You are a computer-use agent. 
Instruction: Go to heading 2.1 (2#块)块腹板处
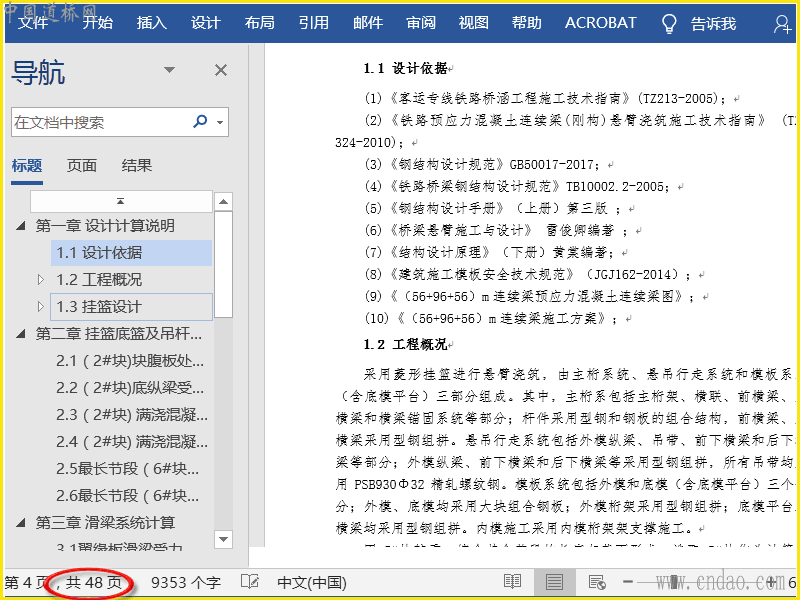point(130,361)
